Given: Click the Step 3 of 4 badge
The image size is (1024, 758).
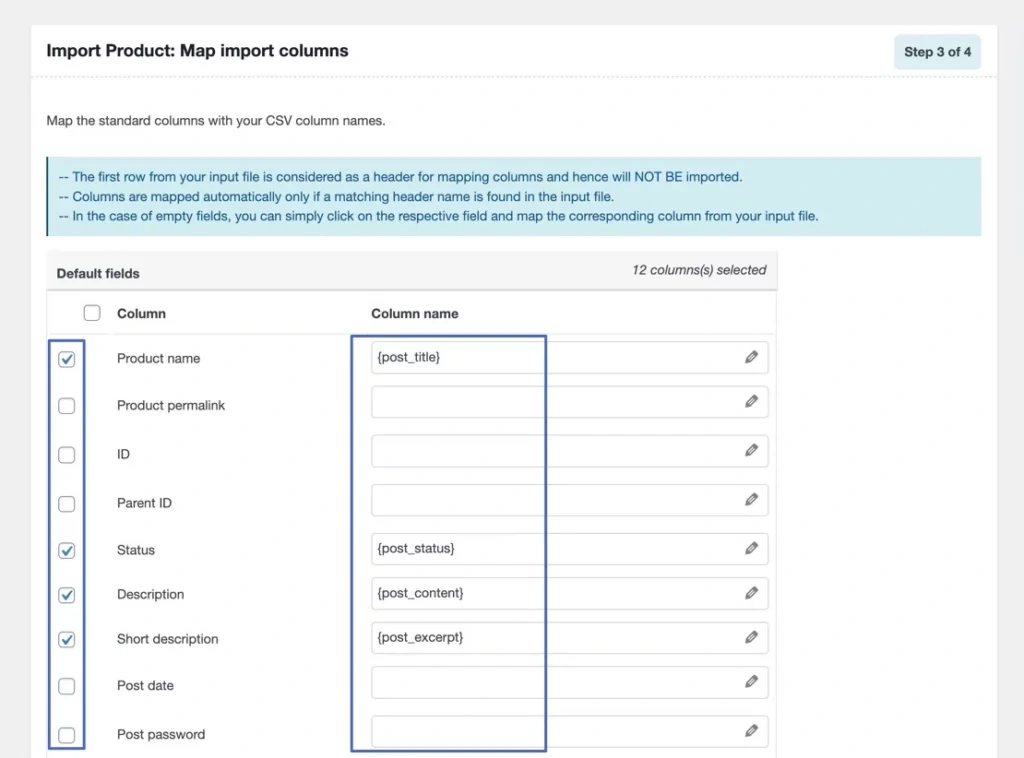Looking at the screenshot, I should (937, 52).
